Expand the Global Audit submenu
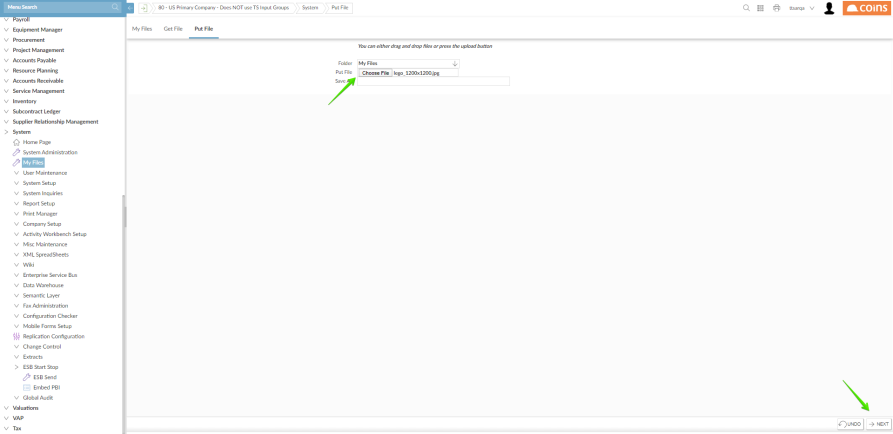 tap(17, 398)
